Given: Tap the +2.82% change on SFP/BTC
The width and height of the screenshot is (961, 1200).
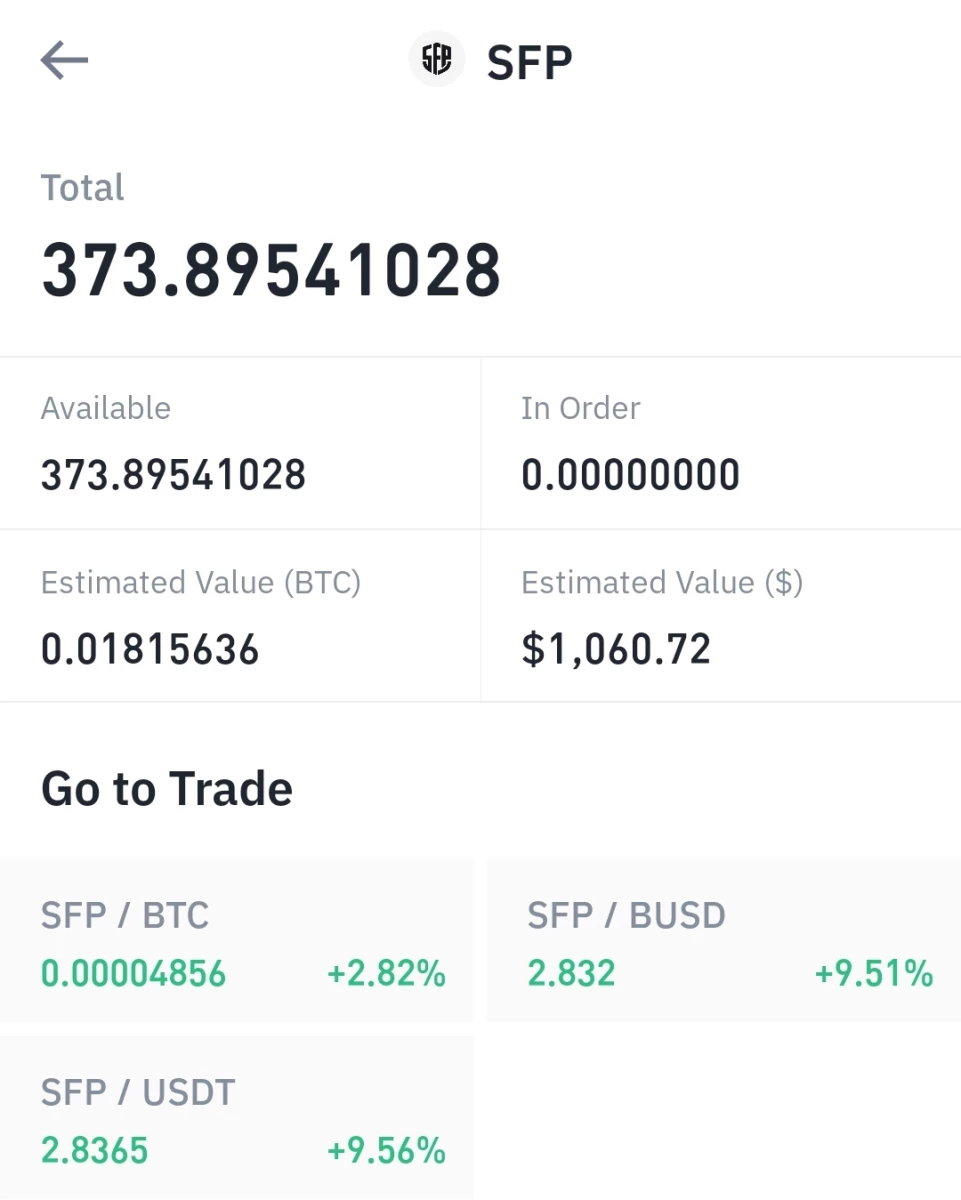Looking at the screenshot, I should (x=386, y=973).
